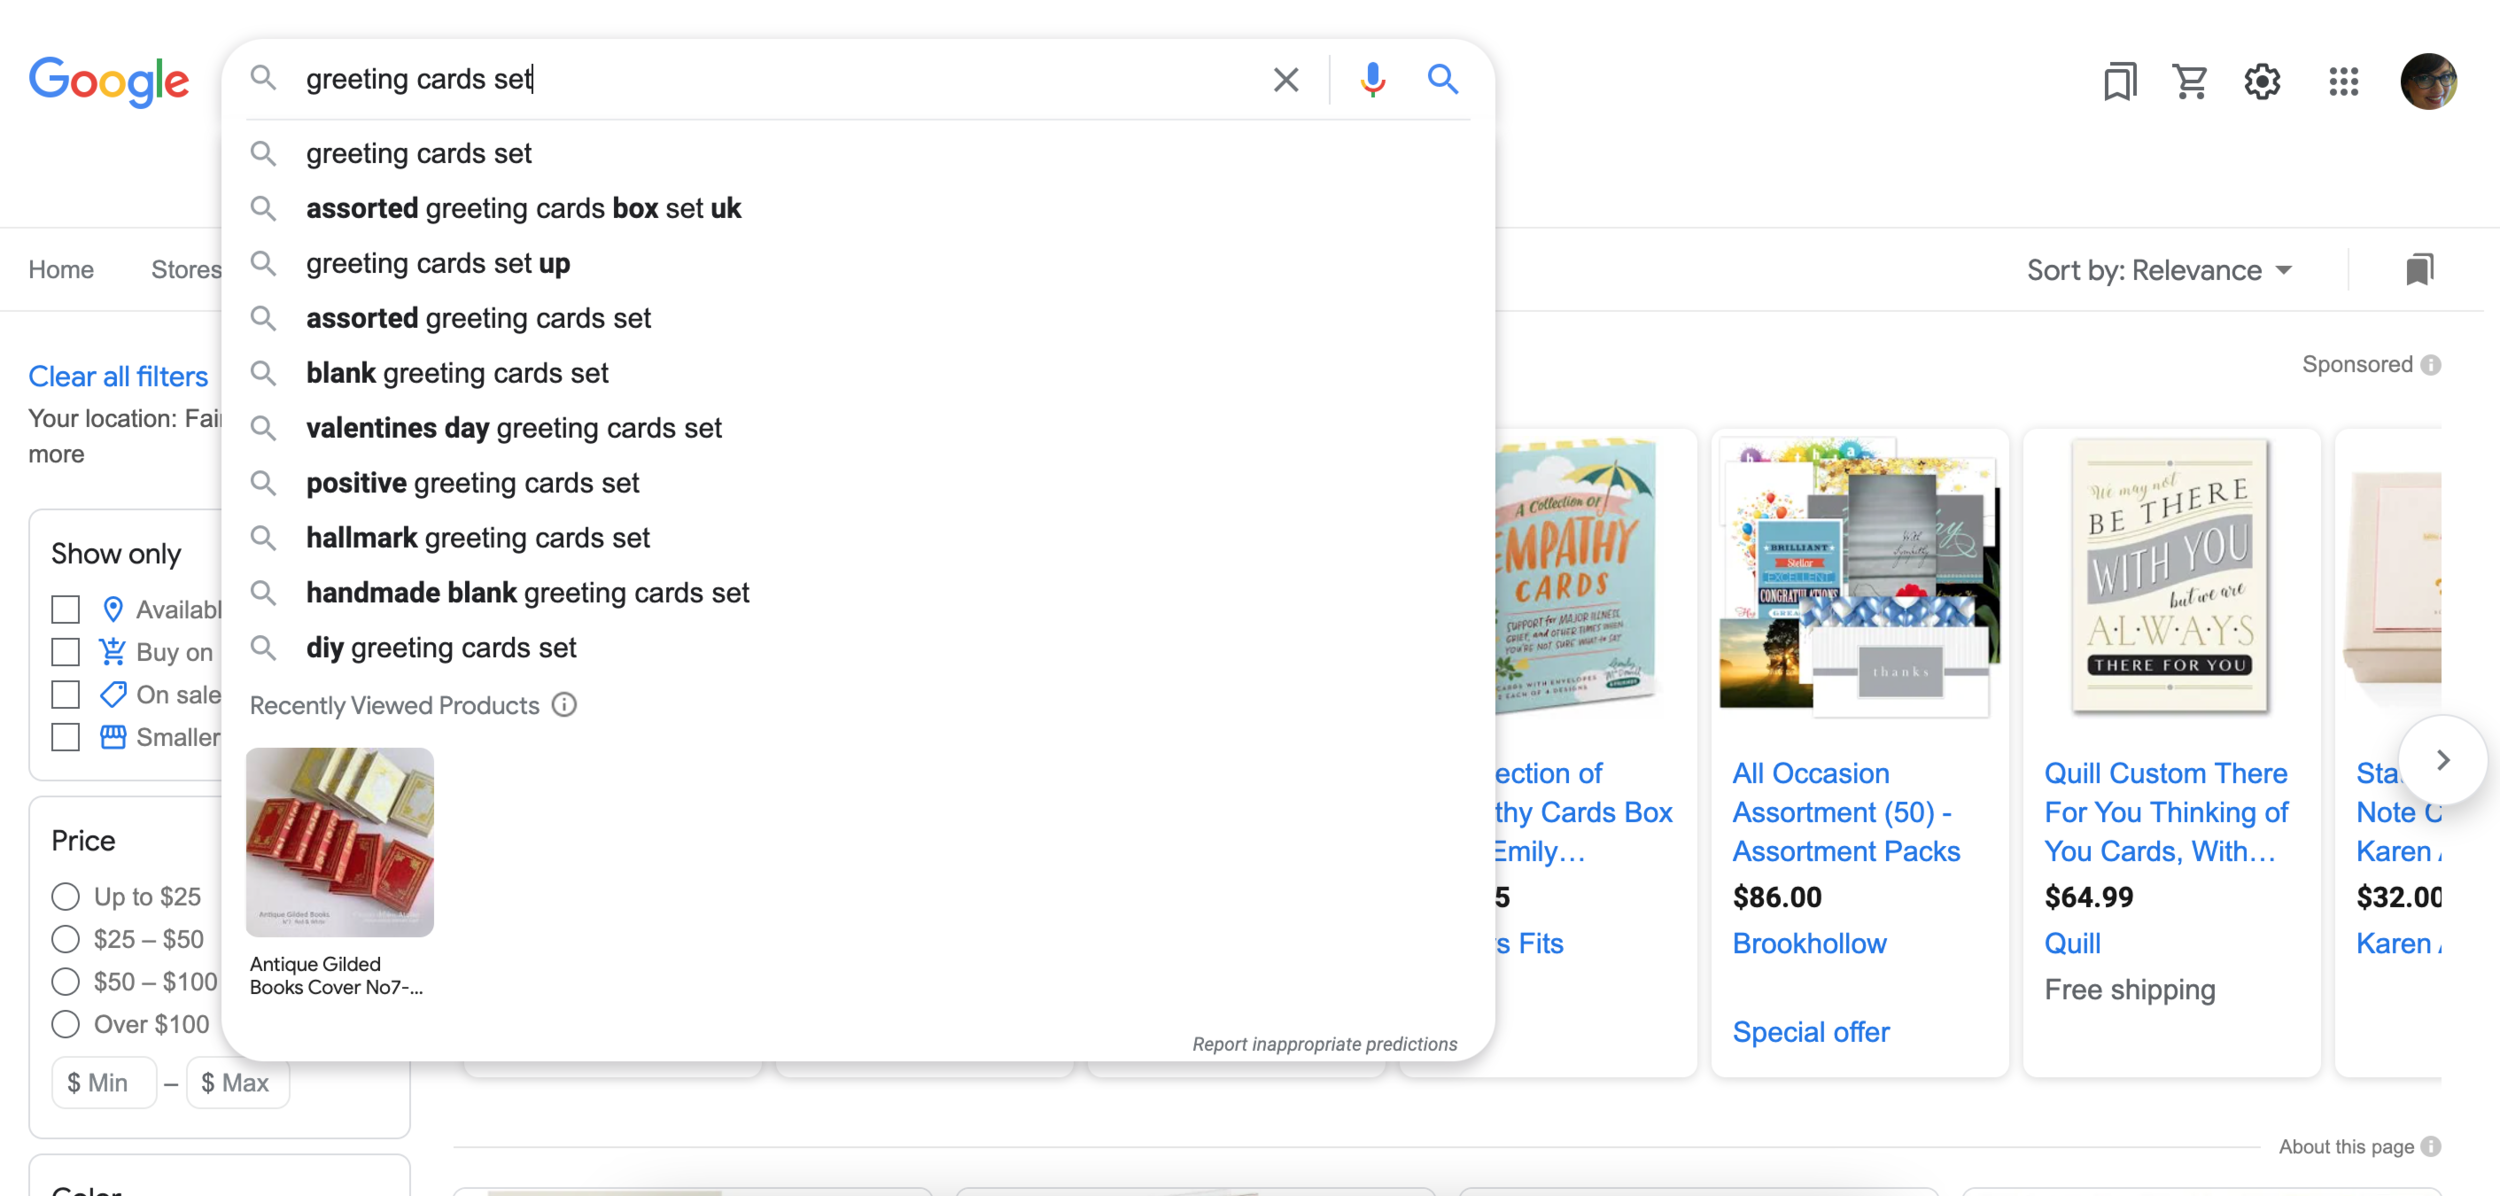2500x1196 pixels.
Task: Start voice search with the microphone icon
Action: [x=1372, y=79]
